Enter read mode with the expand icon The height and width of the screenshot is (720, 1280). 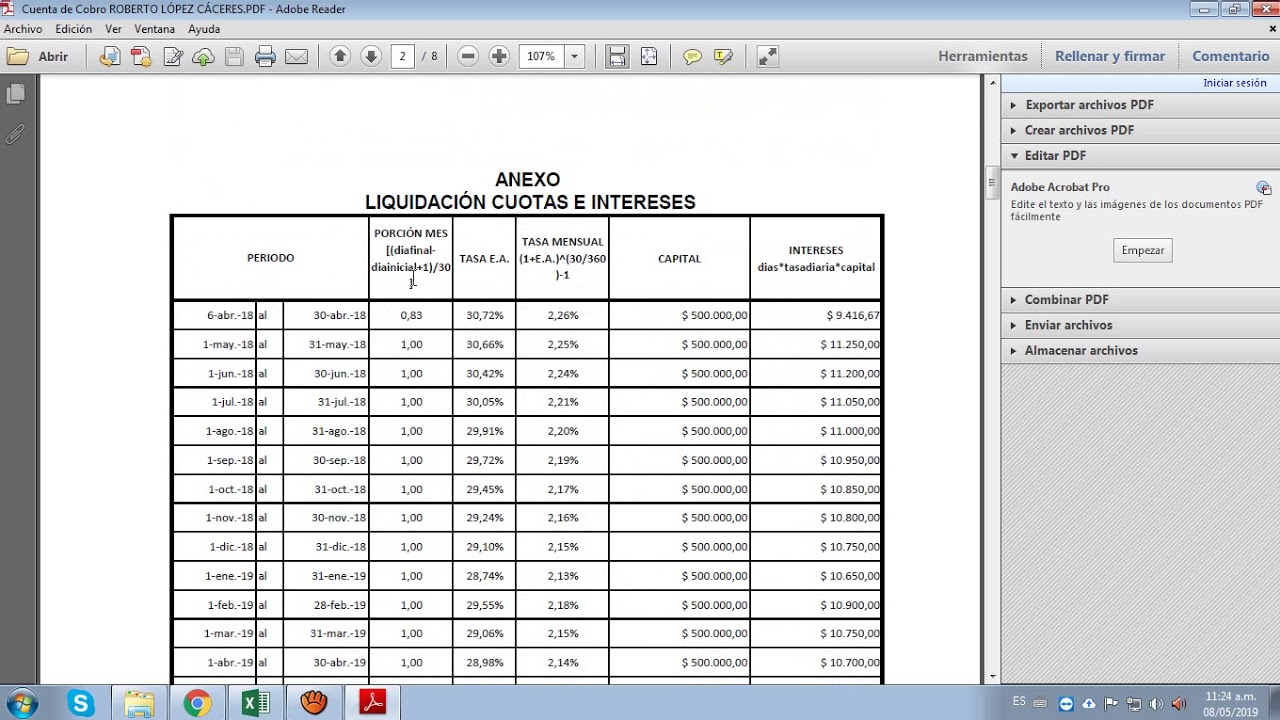tap(767, 57)
